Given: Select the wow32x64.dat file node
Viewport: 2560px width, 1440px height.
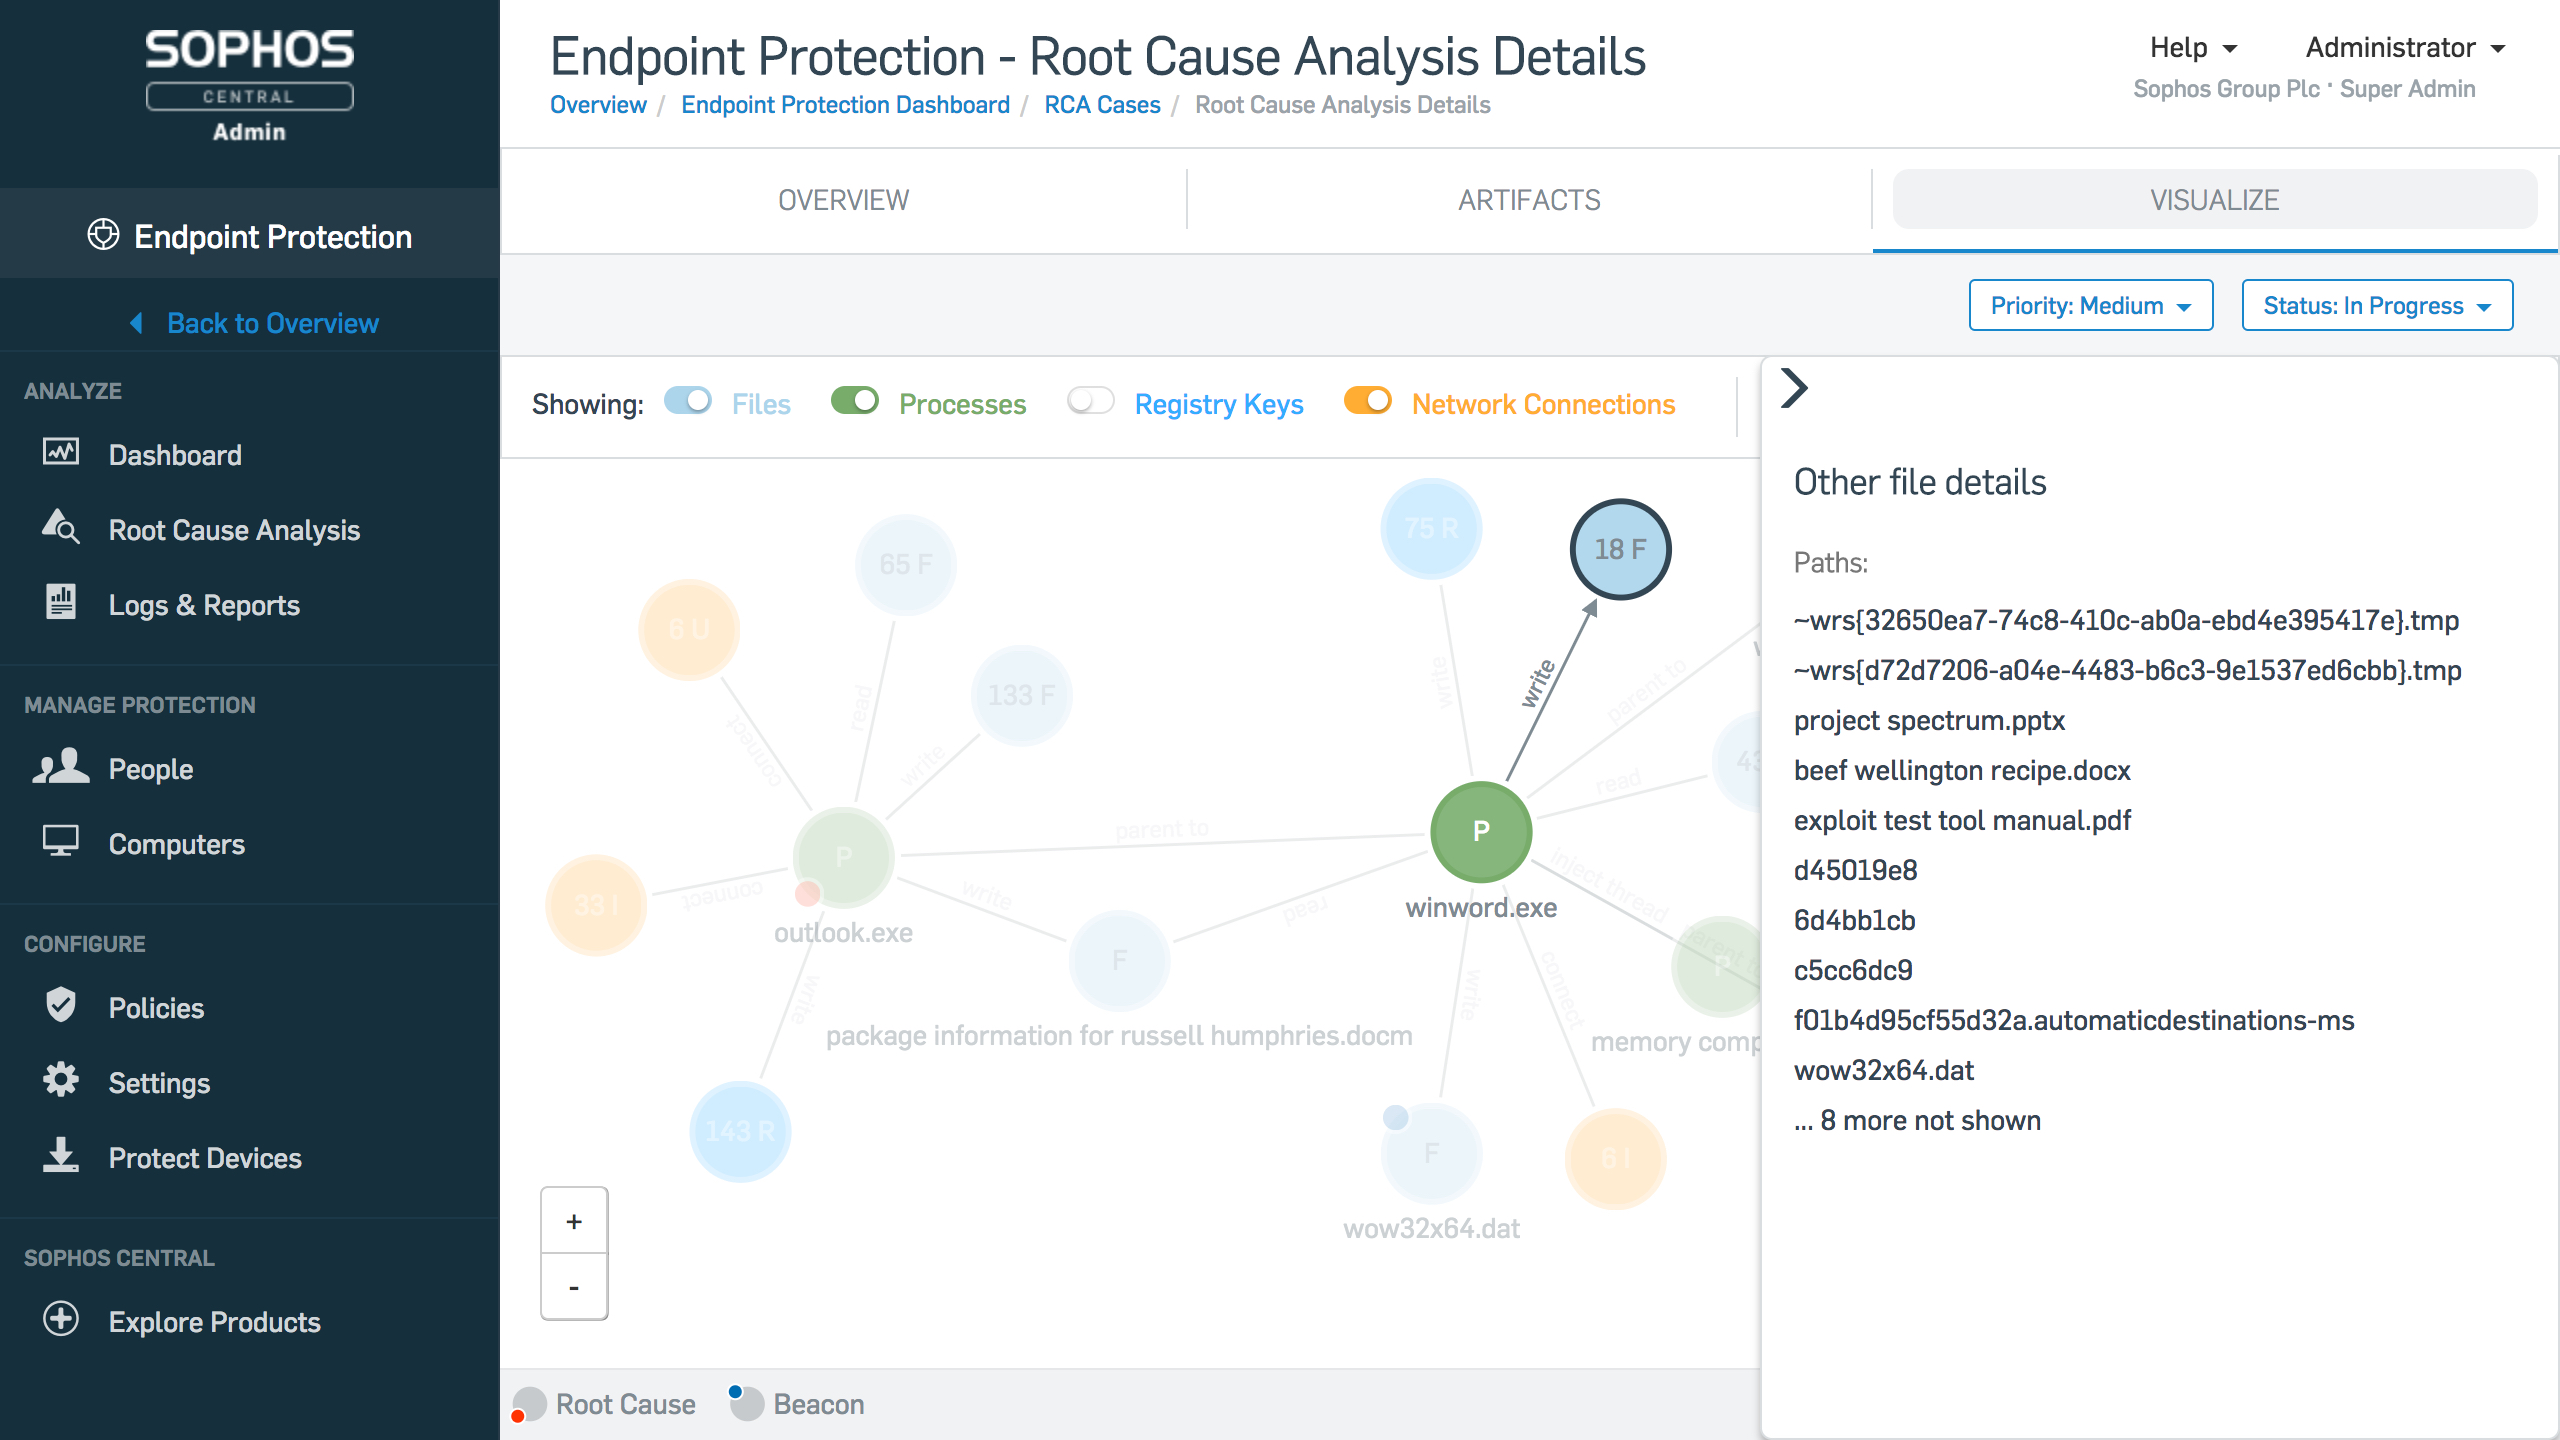Looking at the screenshot, I should [1431, 1153].
